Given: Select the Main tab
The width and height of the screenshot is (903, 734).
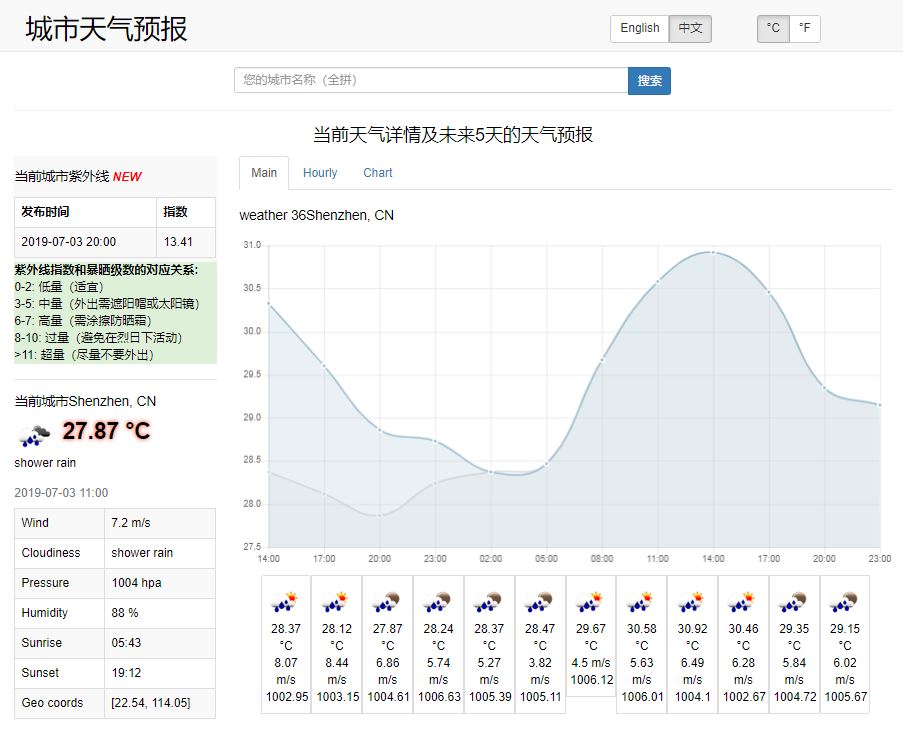Looking at the screenshot, I should coord(264,173).
